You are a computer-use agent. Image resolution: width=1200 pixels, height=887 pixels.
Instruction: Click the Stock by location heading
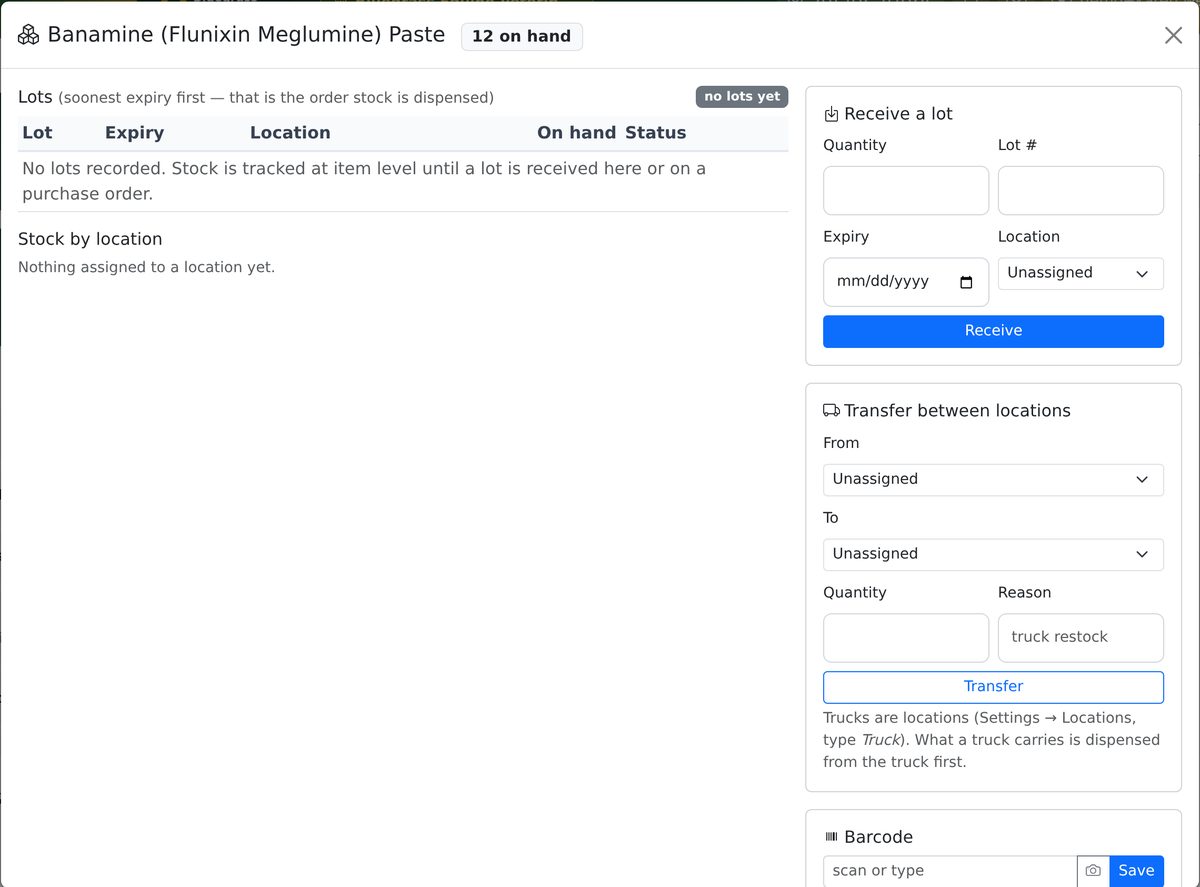point(90,239)
